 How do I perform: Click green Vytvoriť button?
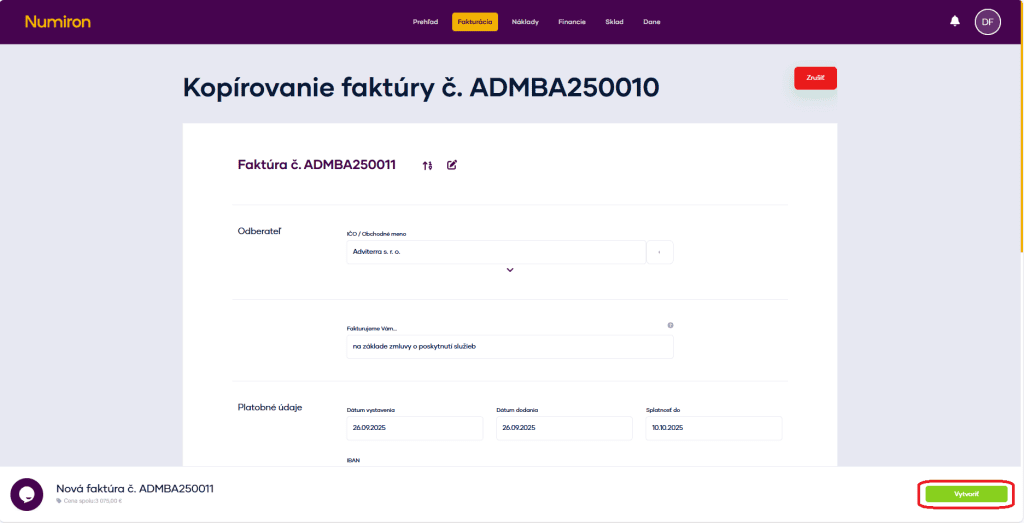click(x=966, y=494)
